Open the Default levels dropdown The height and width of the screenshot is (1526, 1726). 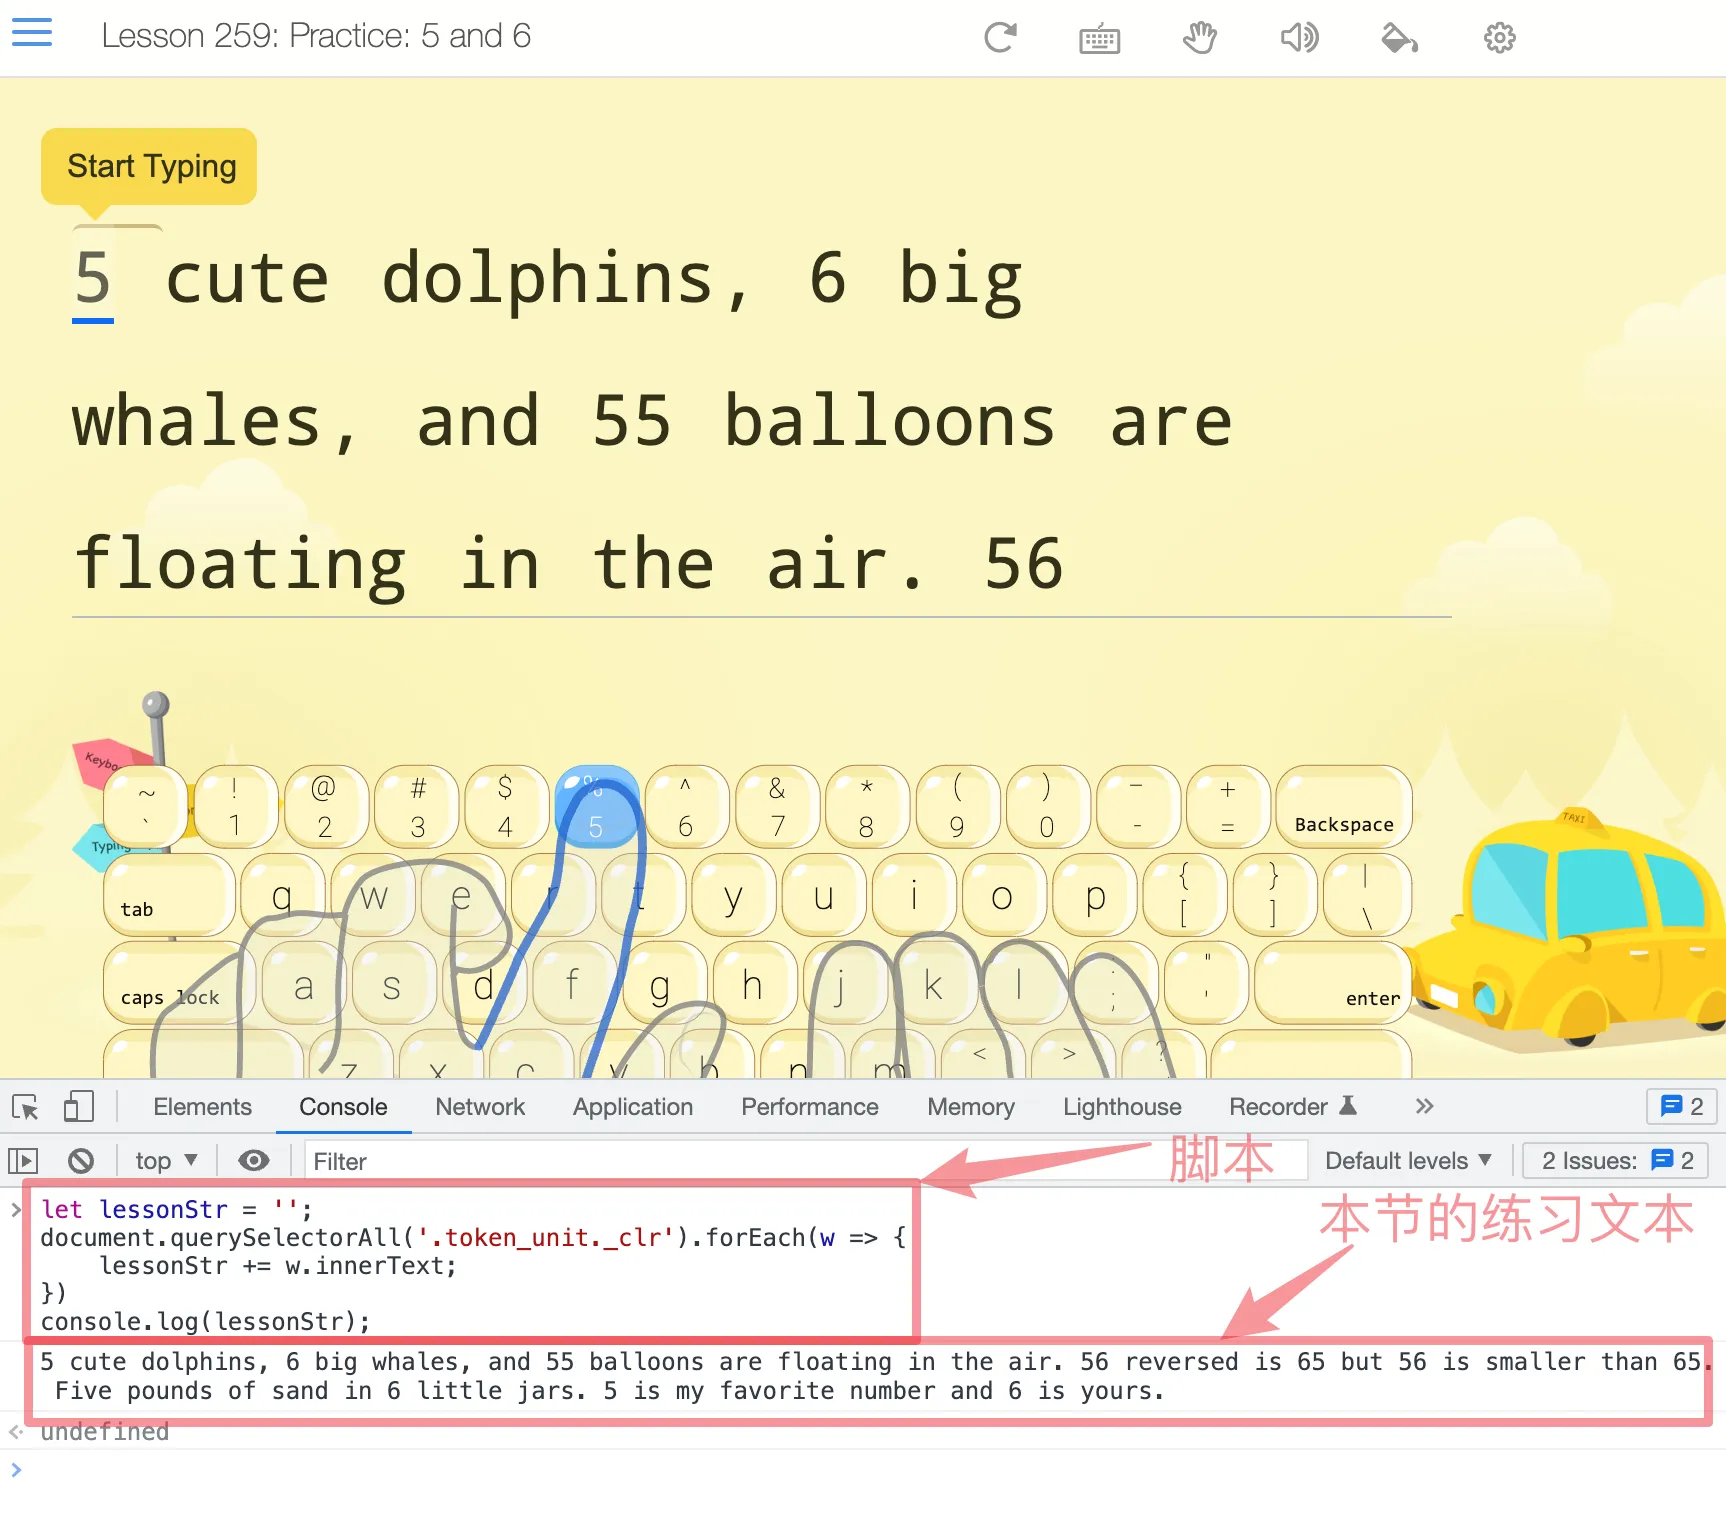click(1408, 1161)
